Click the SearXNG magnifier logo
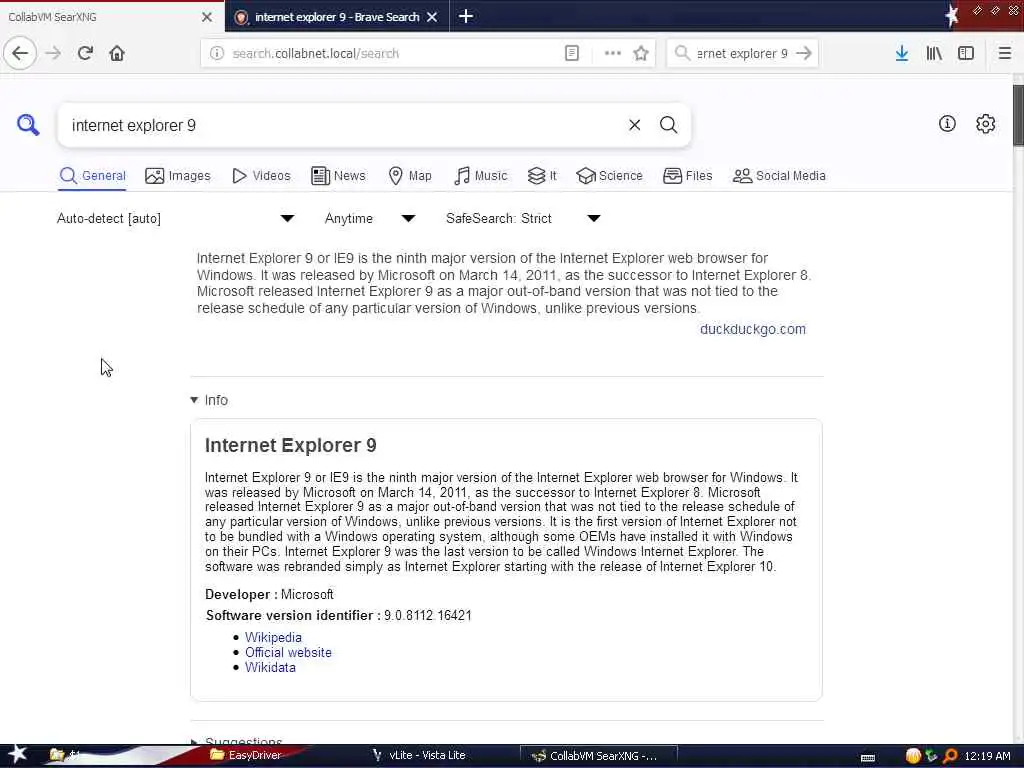Screen dimensions: 1024x768 coord(28,124)
